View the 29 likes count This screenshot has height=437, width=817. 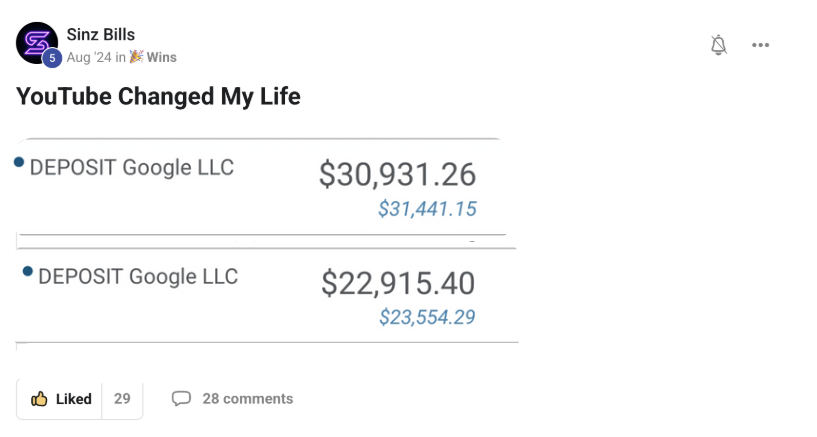pos(122,399)
